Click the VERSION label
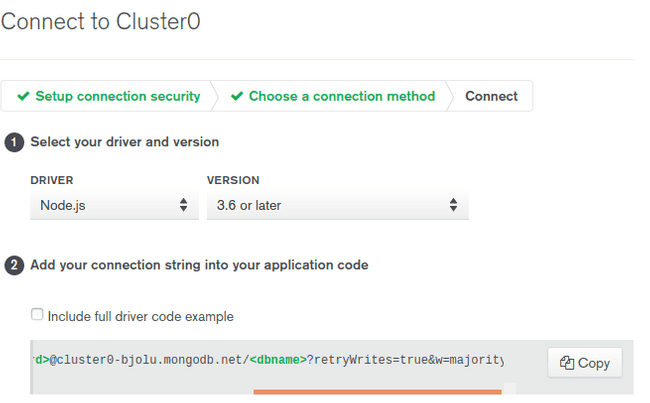 (233, 180)
